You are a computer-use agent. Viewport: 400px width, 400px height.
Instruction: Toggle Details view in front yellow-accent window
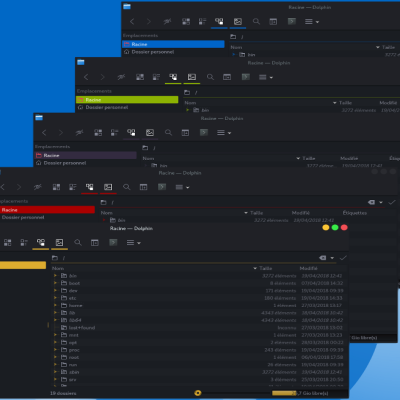(41, 243)
